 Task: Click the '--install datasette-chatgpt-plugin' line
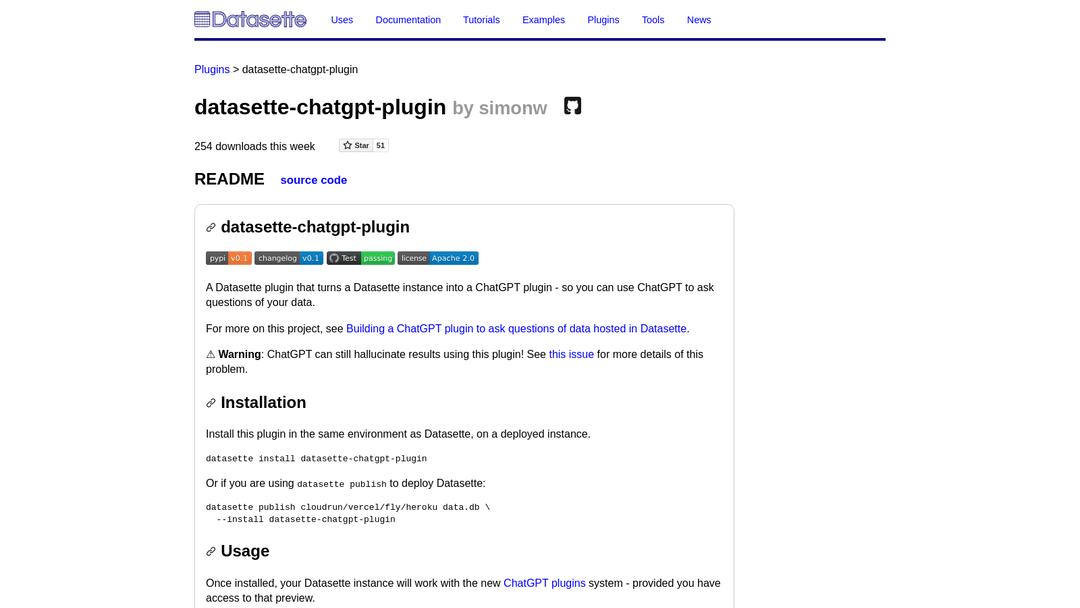pyautogui.click(x=306, y=520)
